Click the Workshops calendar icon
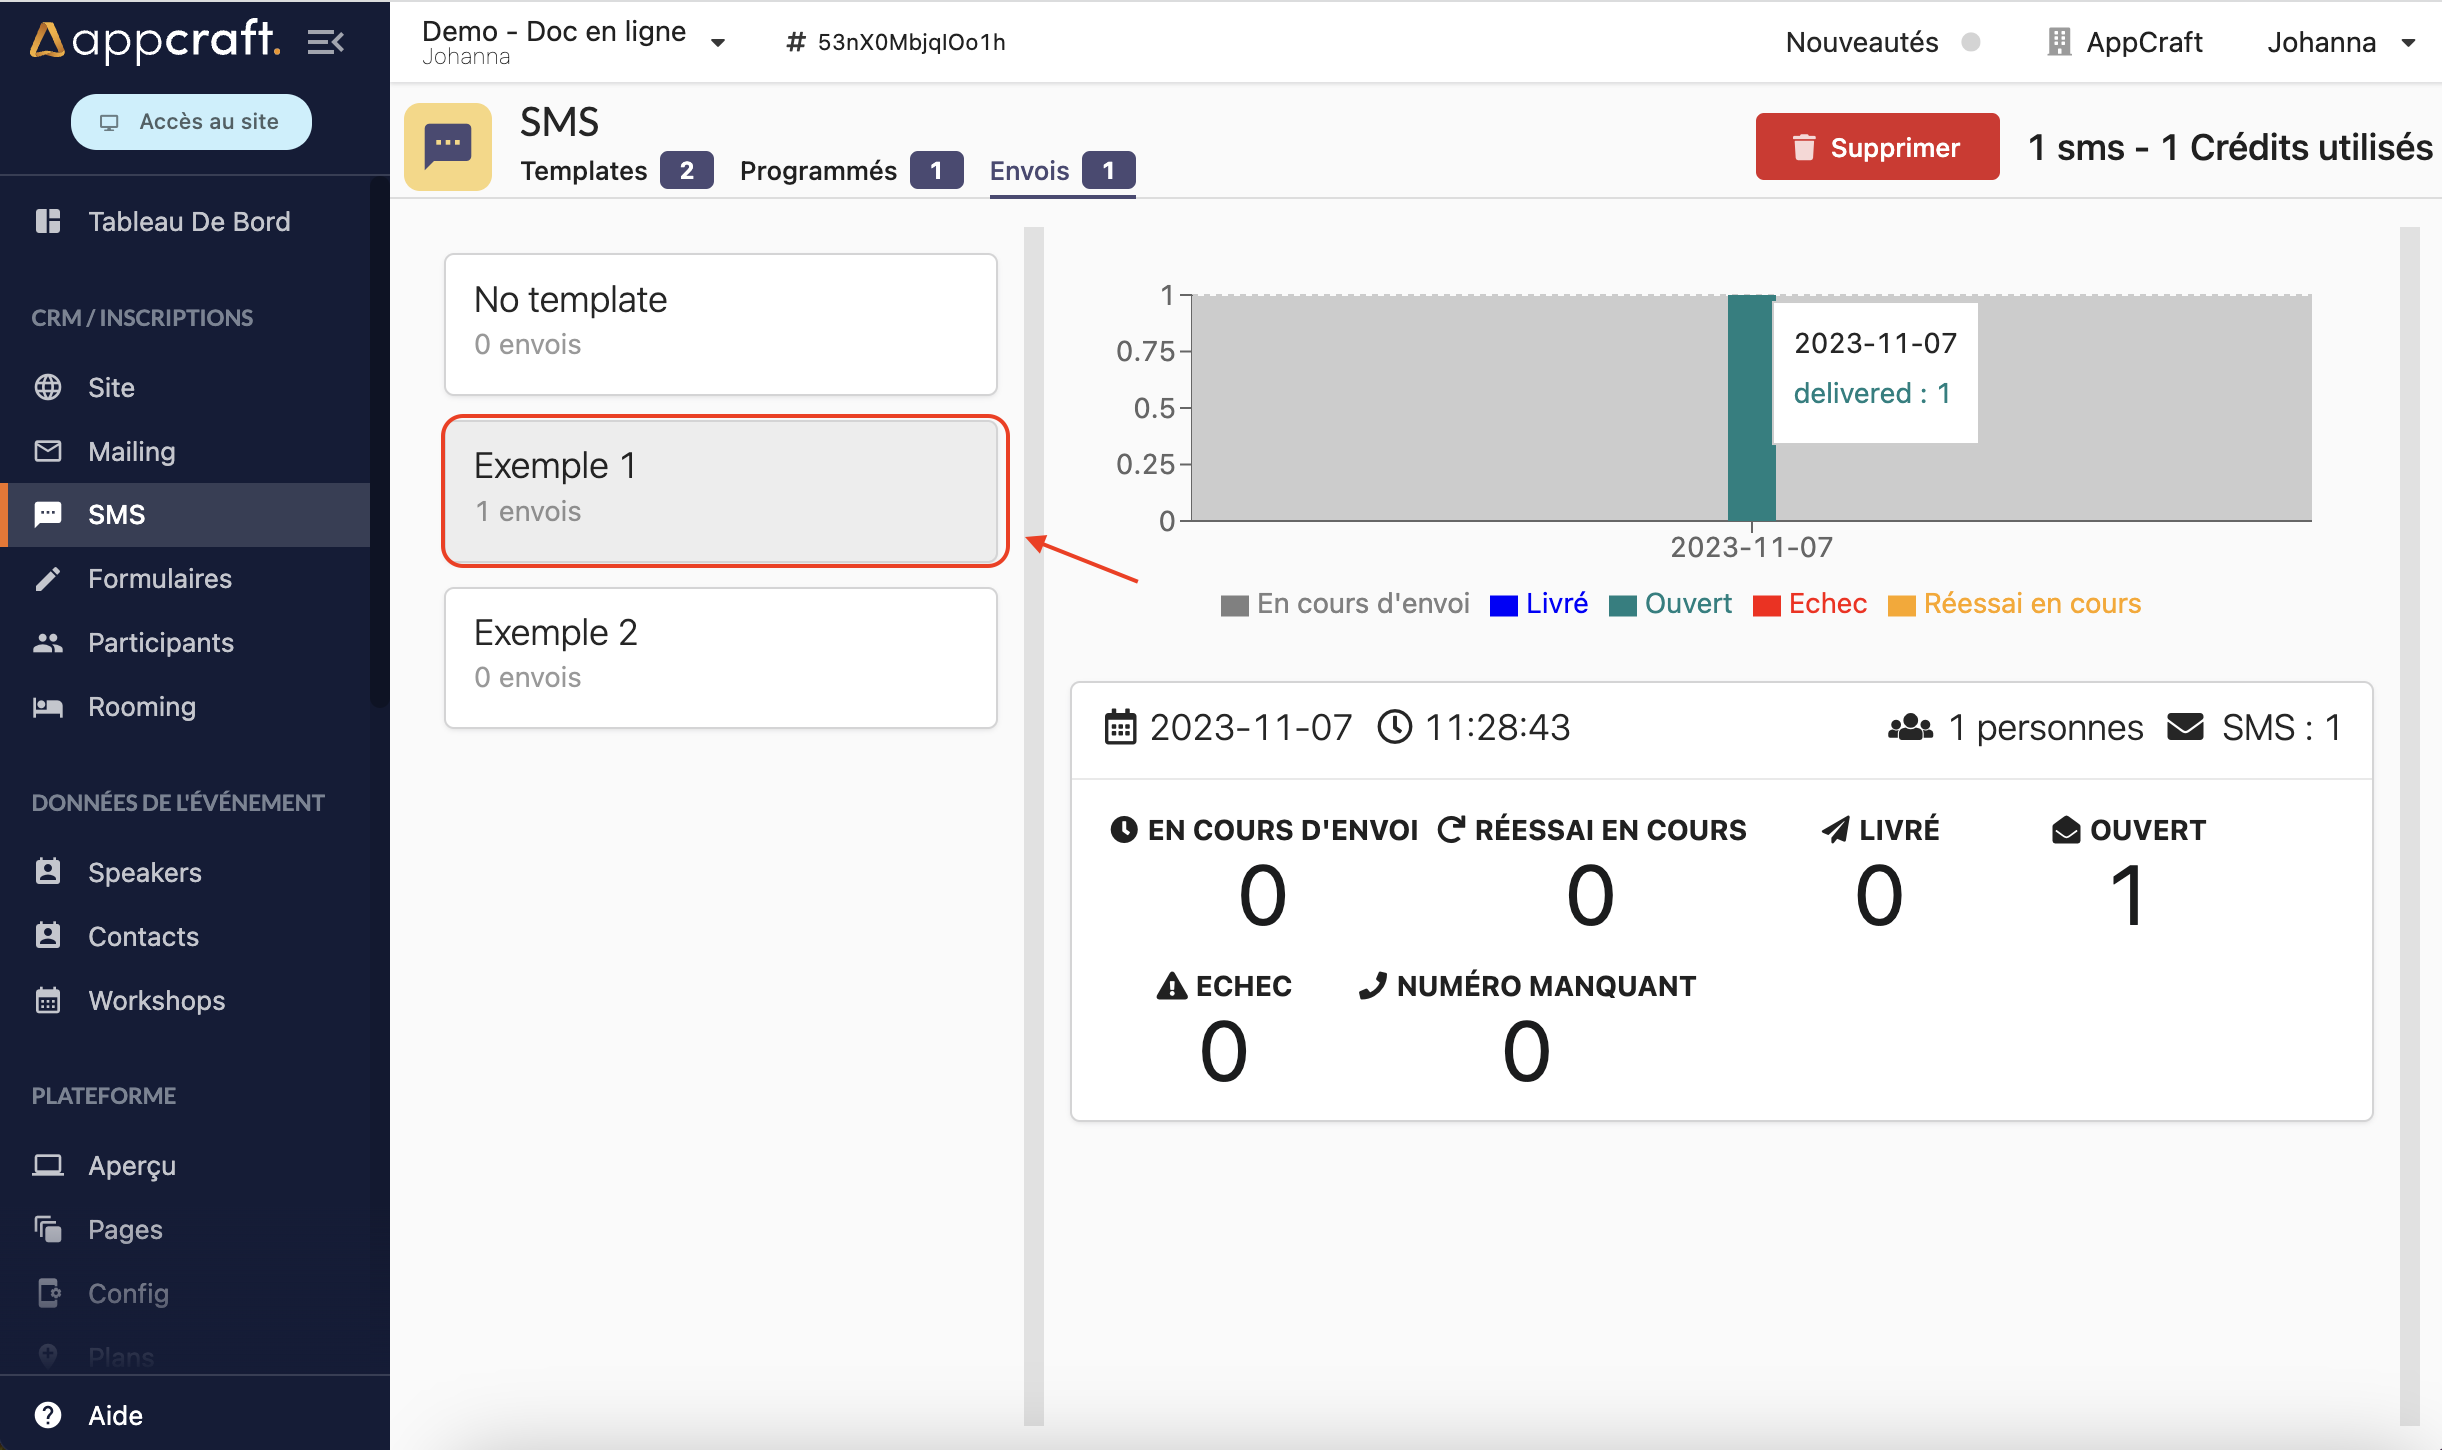The height and width of the screenshot is (1450, 2442). [48, 1000]
